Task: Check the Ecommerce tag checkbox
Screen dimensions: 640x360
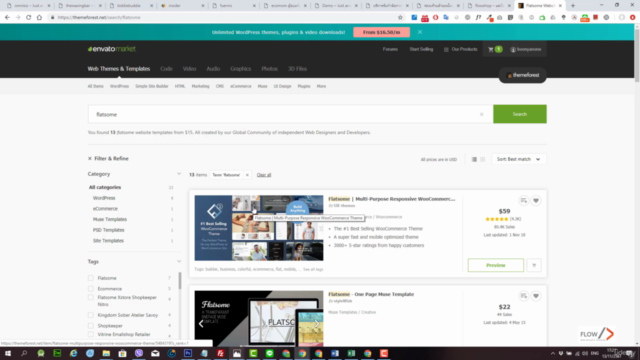Action: [x=91, y=289]
